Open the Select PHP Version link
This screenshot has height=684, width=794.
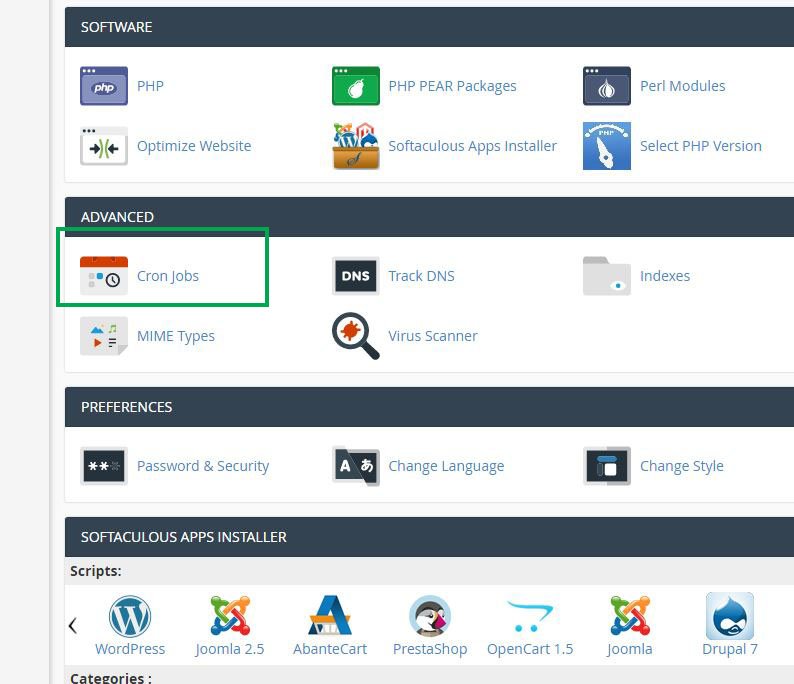click(x=700, y=146)
